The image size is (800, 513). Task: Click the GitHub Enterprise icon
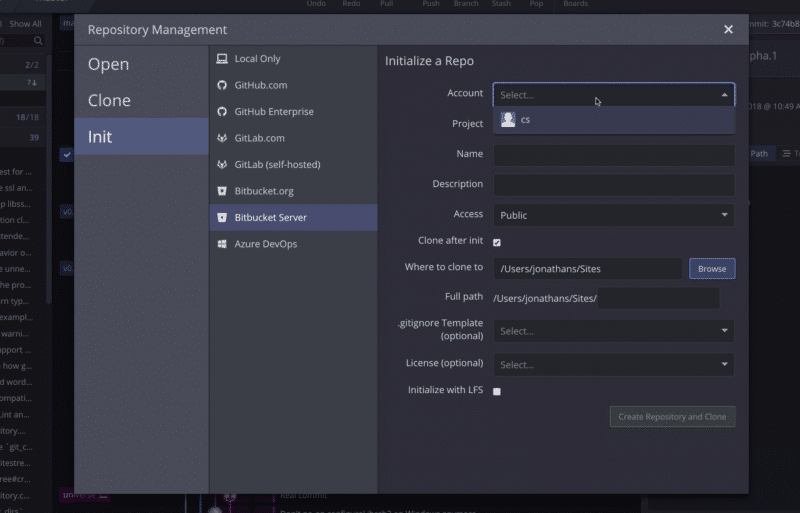(x=222, y=112)
